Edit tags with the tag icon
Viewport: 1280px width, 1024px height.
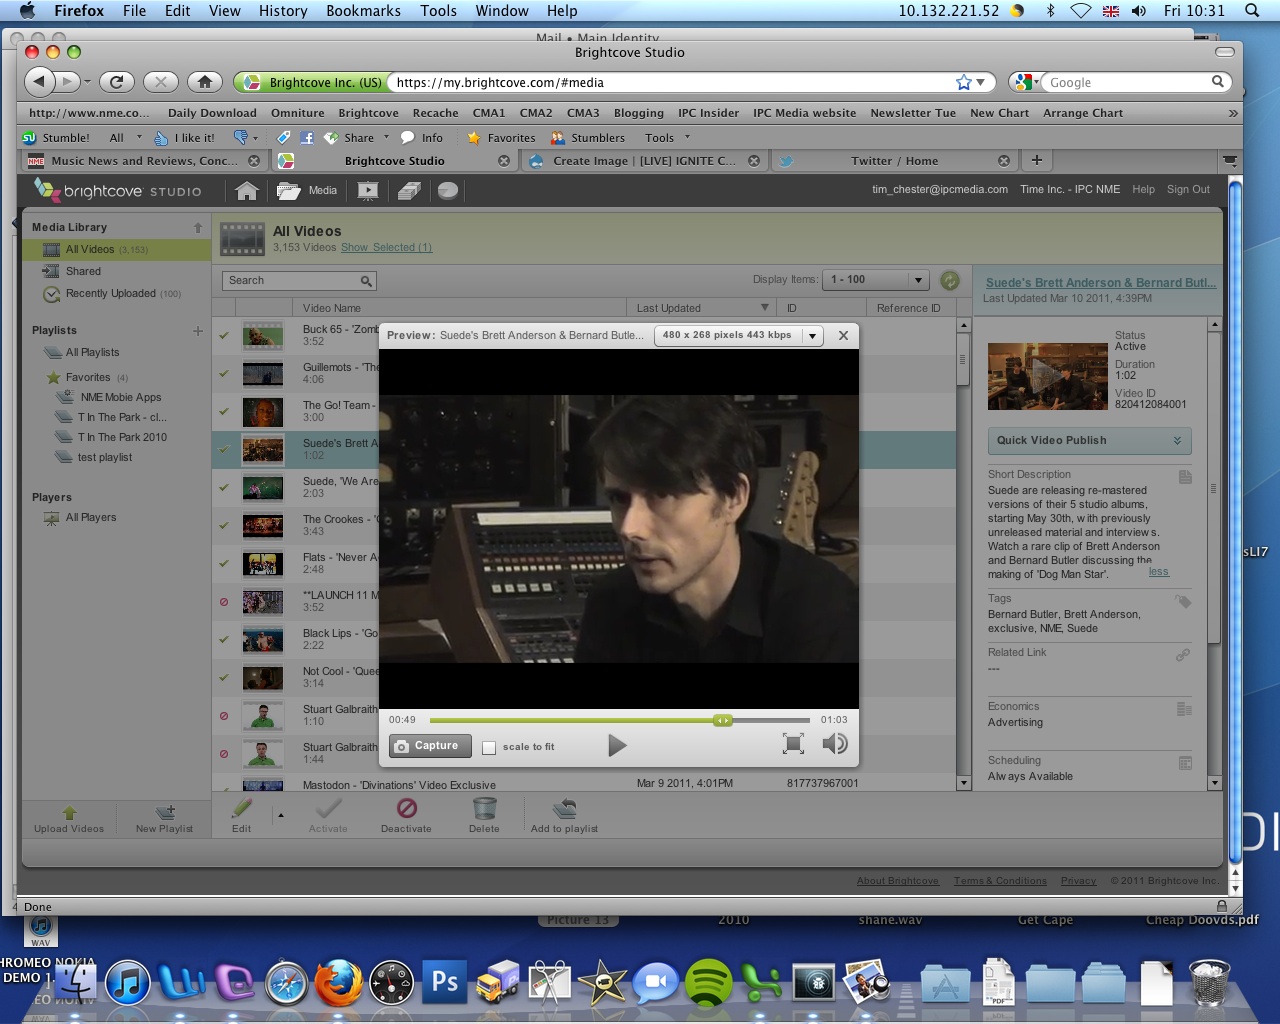(1183, 601)
